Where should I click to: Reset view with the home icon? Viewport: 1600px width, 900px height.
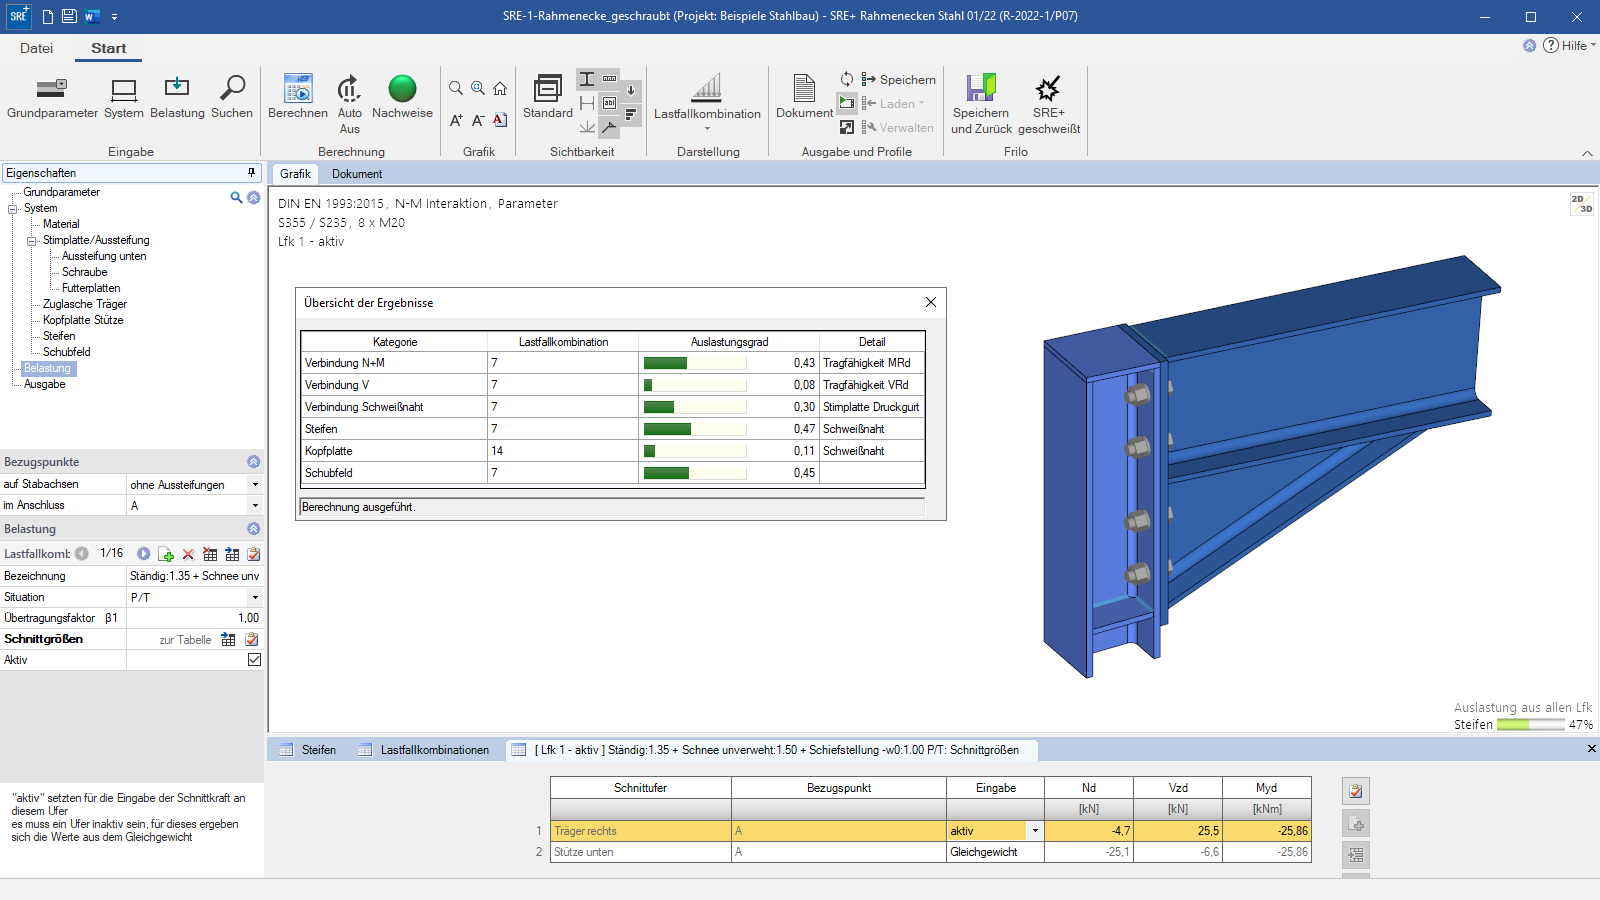tap(500, 88)
